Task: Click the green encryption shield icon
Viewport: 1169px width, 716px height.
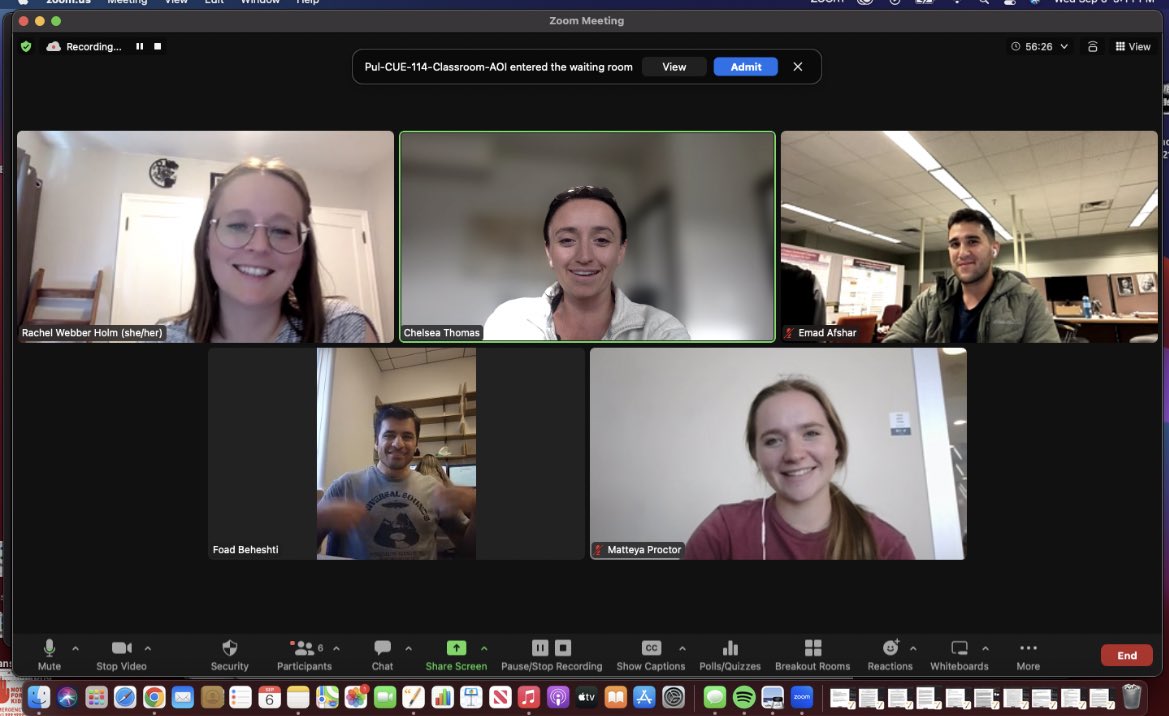Action: [x=26, y=46]
